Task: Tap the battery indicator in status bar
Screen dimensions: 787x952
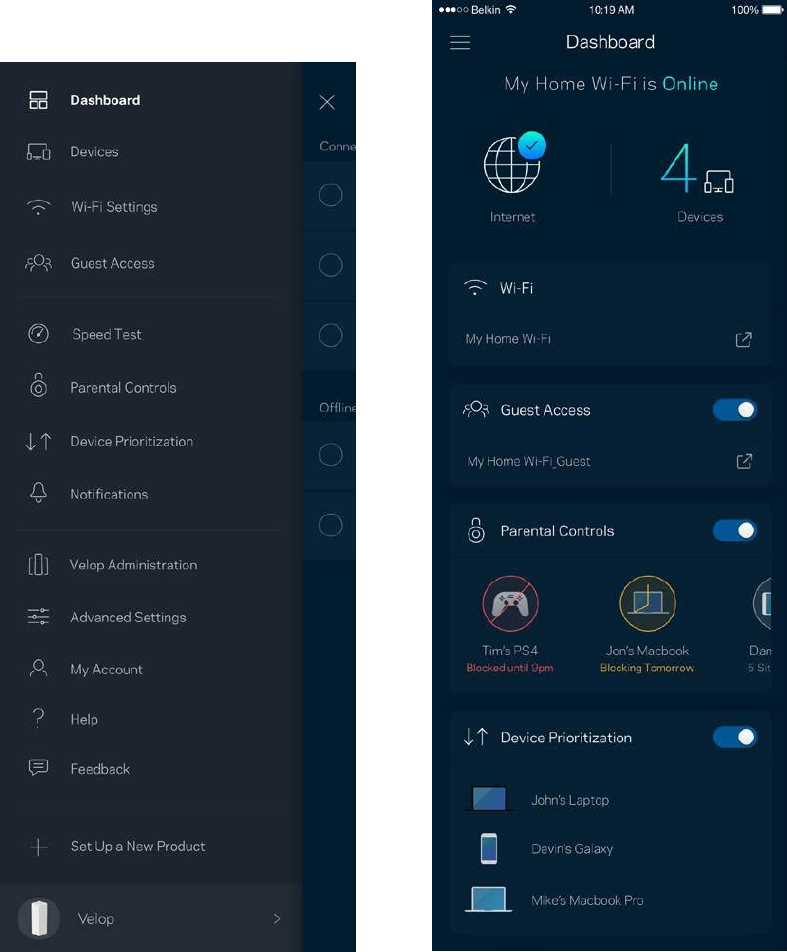Action: [773, 10]
